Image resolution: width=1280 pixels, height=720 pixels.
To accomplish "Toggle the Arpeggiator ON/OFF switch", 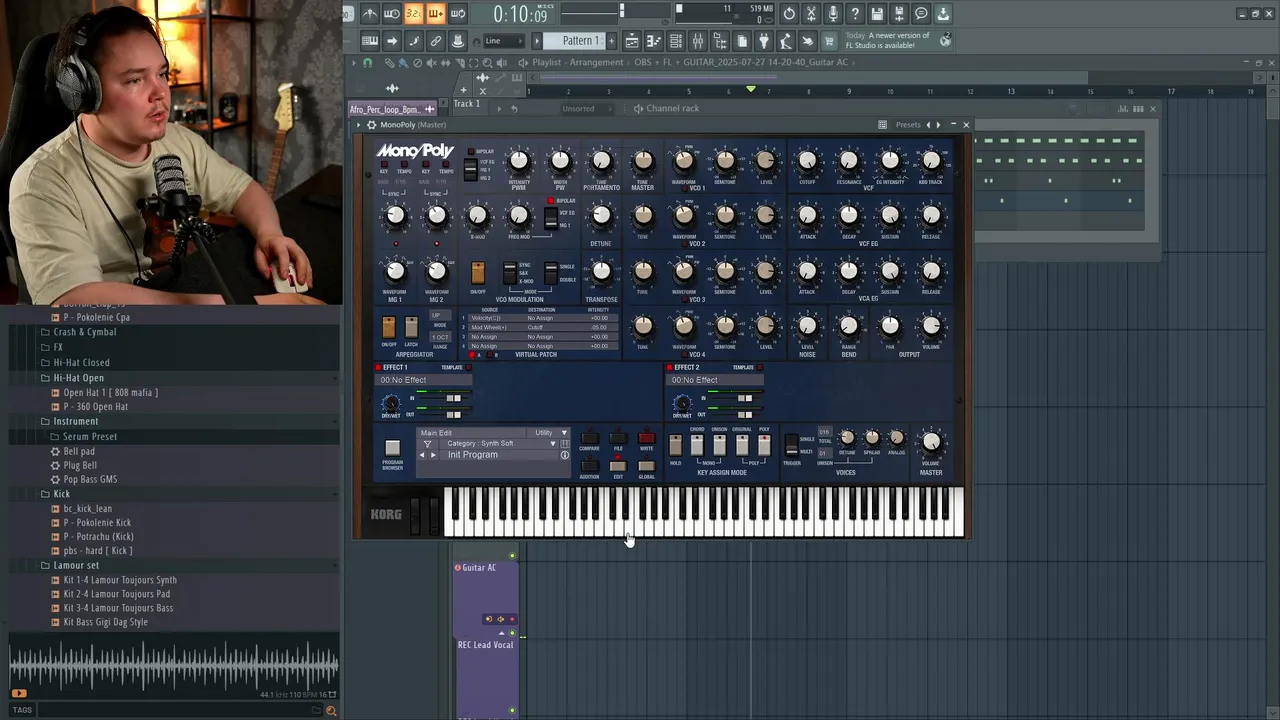I will coord(388,328).
